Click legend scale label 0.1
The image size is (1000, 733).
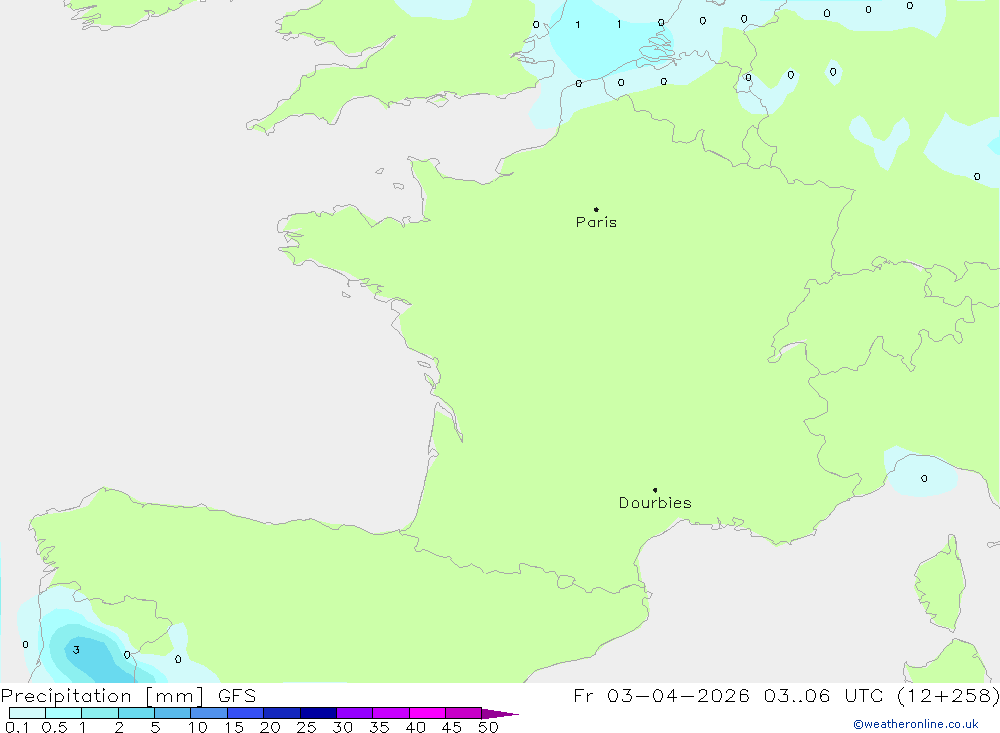(17, 727)
